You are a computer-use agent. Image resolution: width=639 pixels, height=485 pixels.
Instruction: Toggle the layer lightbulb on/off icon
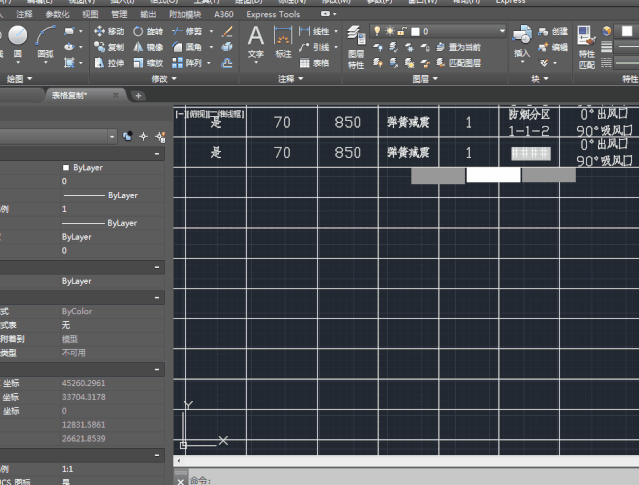click(377, 31)
